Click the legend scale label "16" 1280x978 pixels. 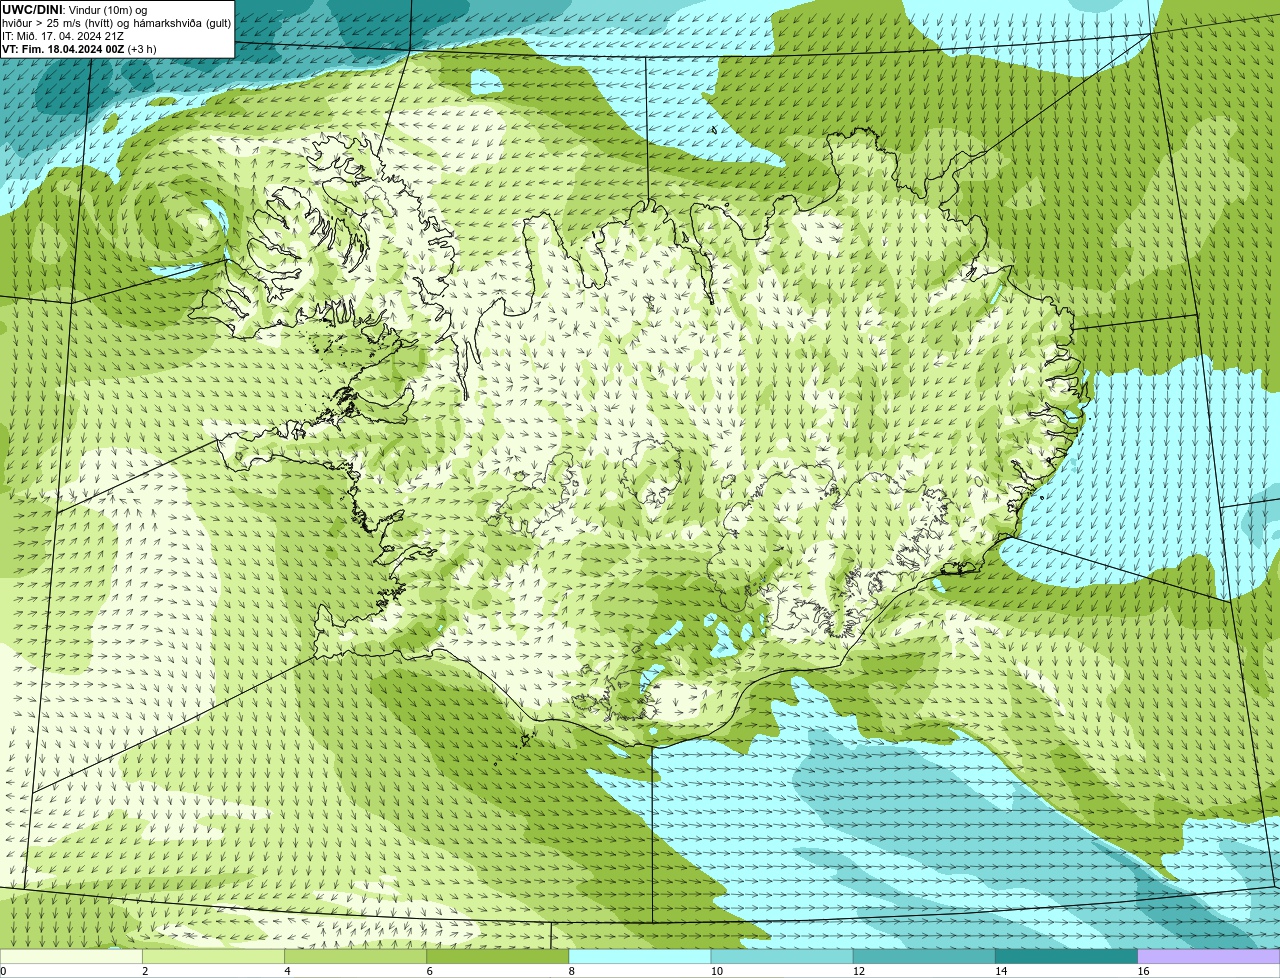tap(1143, 971)
